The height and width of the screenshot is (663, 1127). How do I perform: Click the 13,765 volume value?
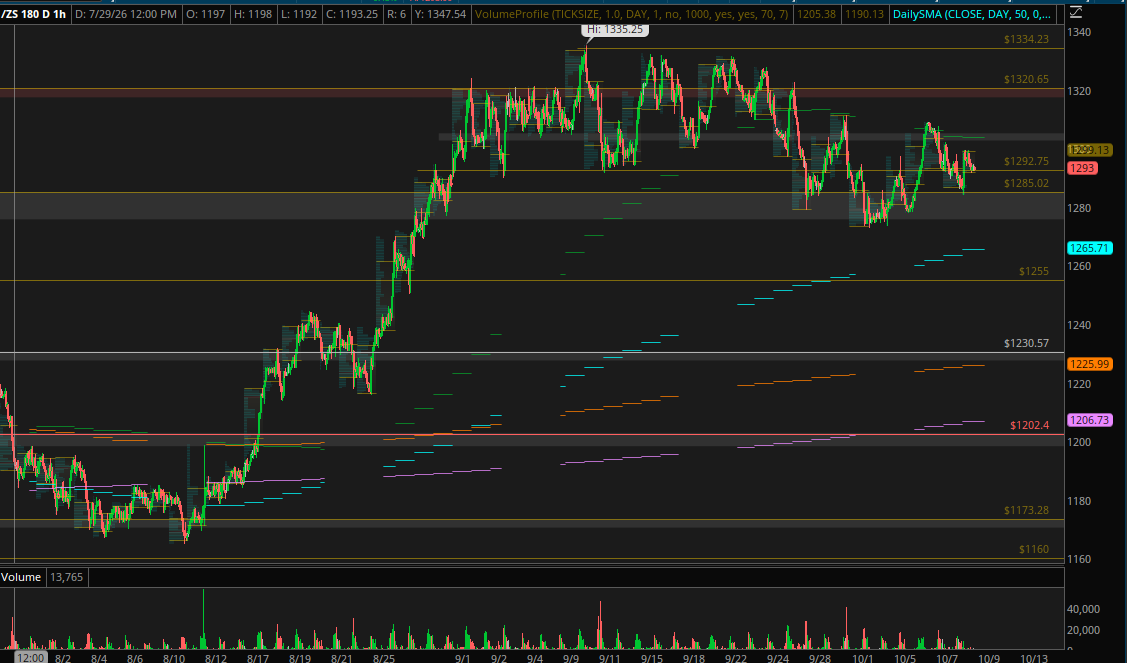[66, 577]
